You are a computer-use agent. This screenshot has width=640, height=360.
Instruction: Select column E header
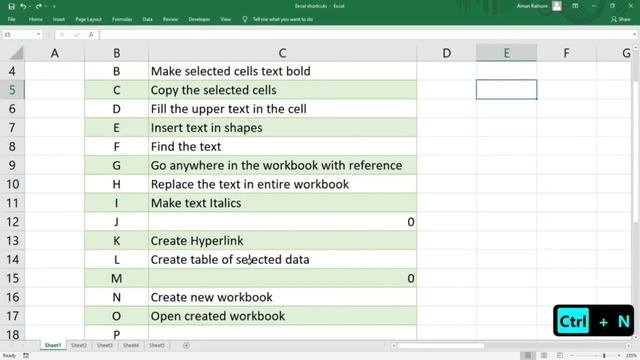click(x=506, y=53)
